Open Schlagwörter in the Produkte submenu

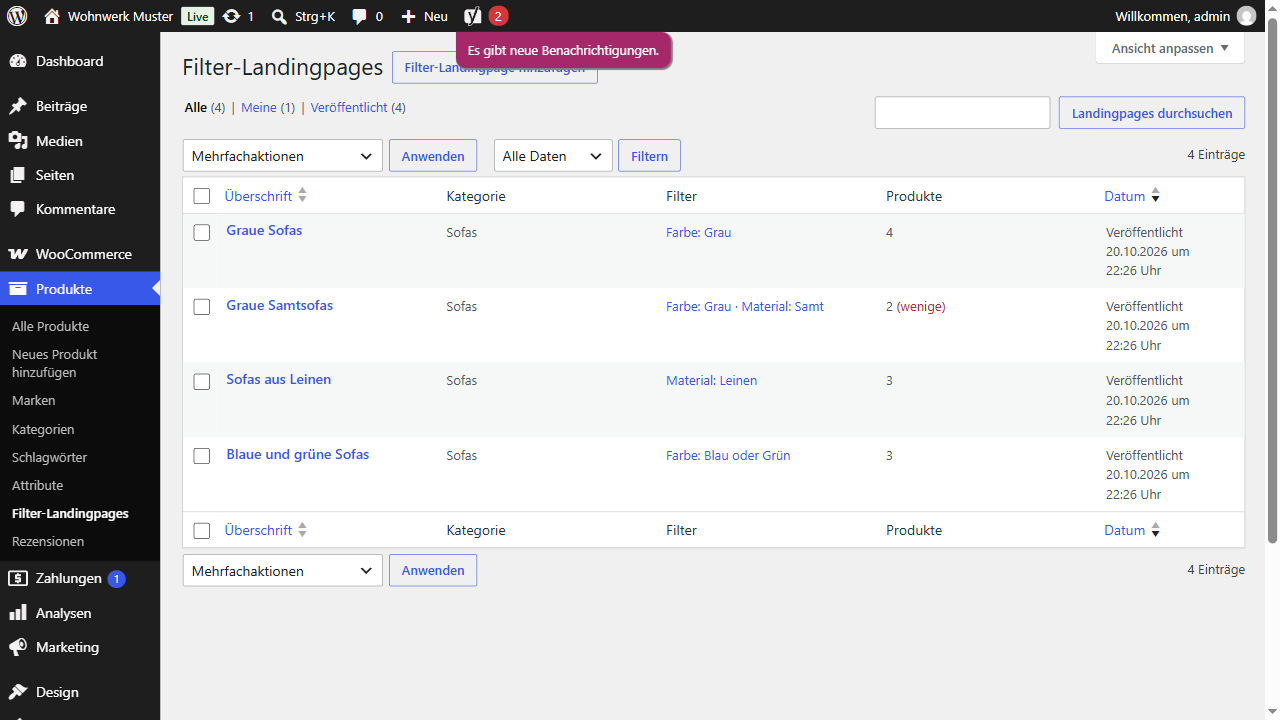50,457
